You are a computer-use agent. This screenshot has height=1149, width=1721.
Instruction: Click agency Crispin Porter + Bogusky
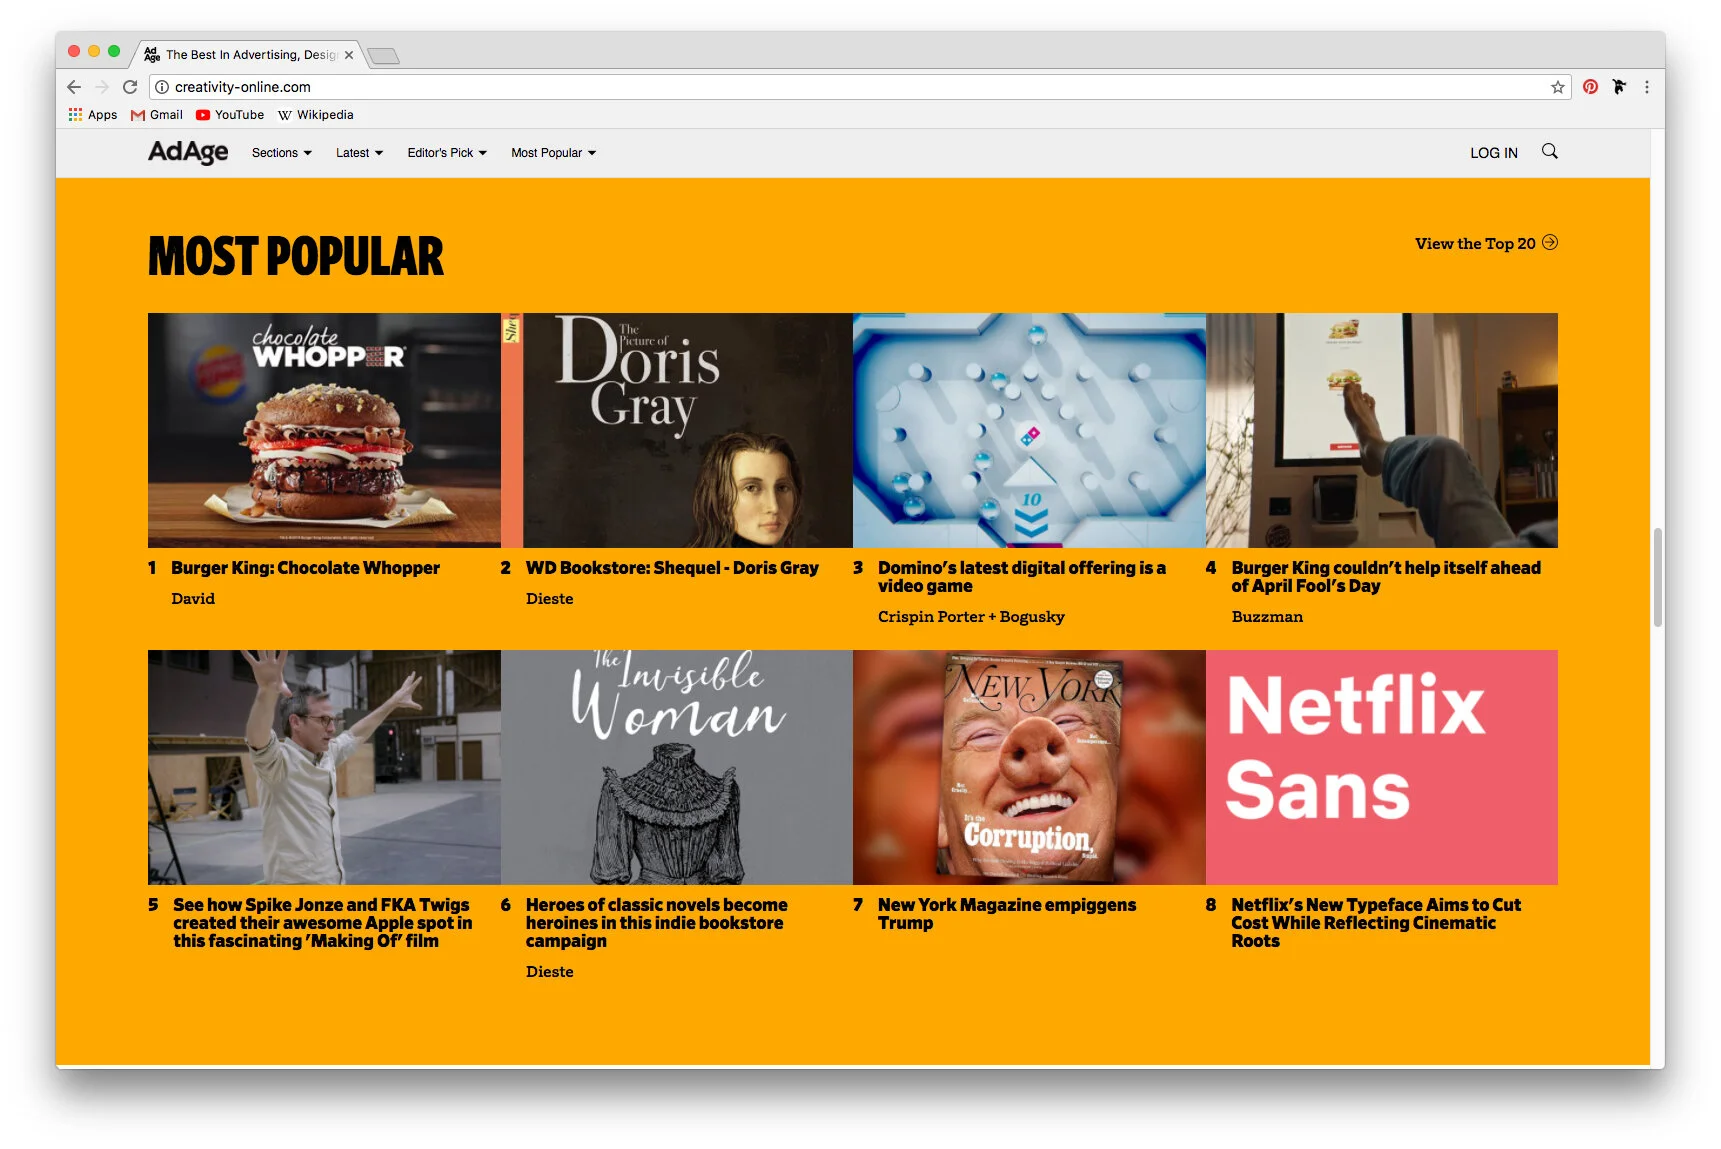(971, 617)
